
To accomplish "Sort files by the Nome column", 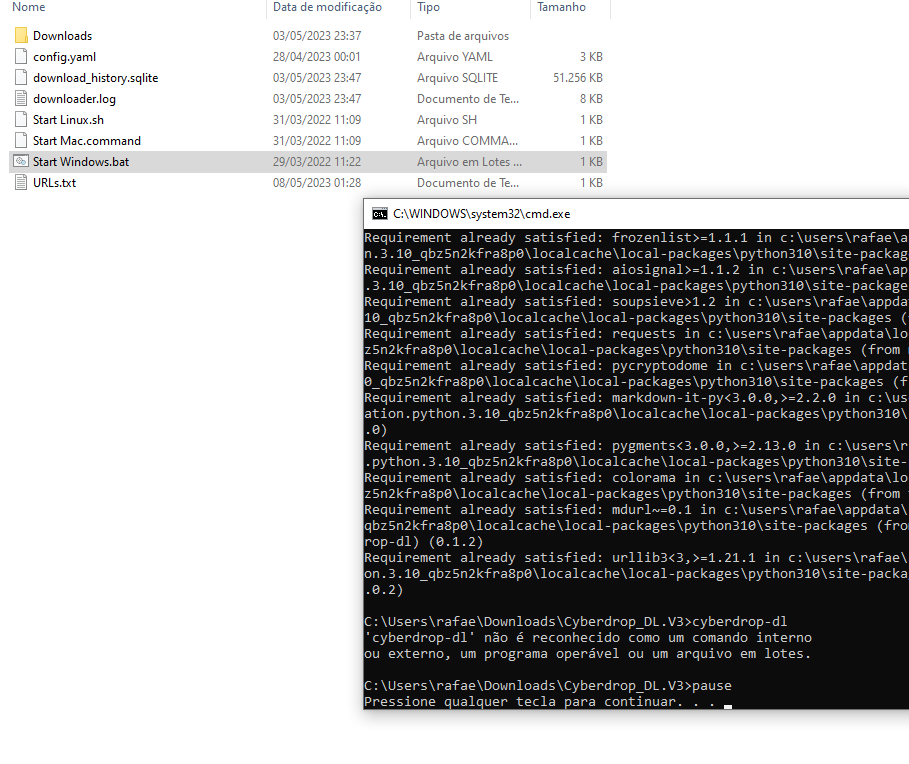I will (28, 7).
